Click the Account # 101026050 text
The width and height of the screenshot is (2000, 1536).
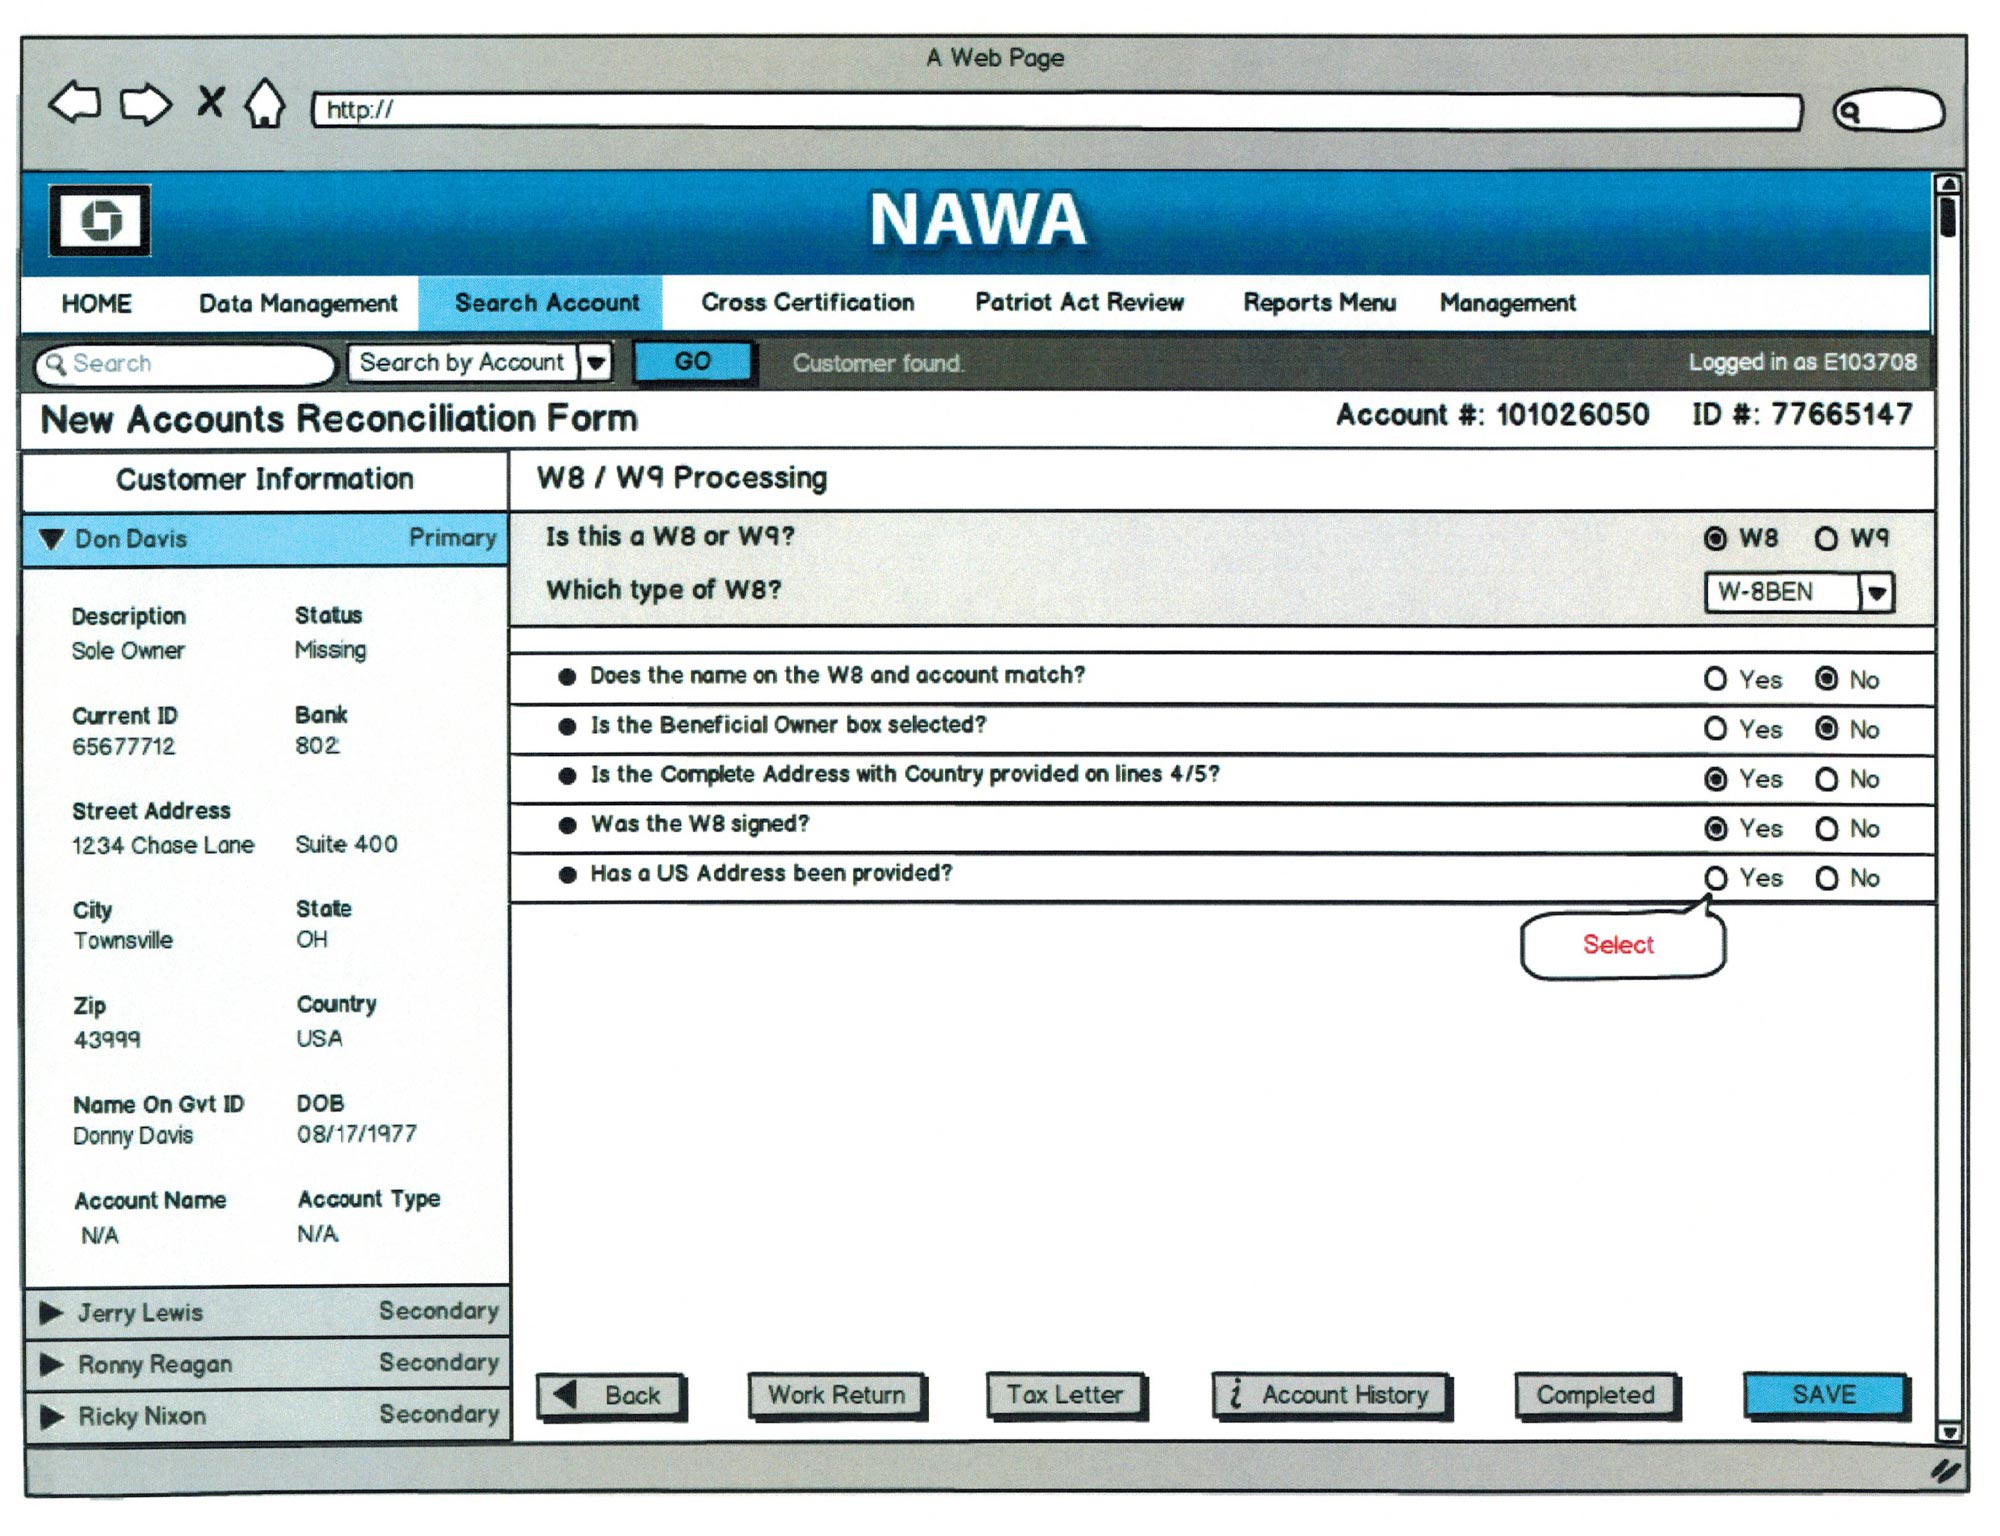point(1493,415)
